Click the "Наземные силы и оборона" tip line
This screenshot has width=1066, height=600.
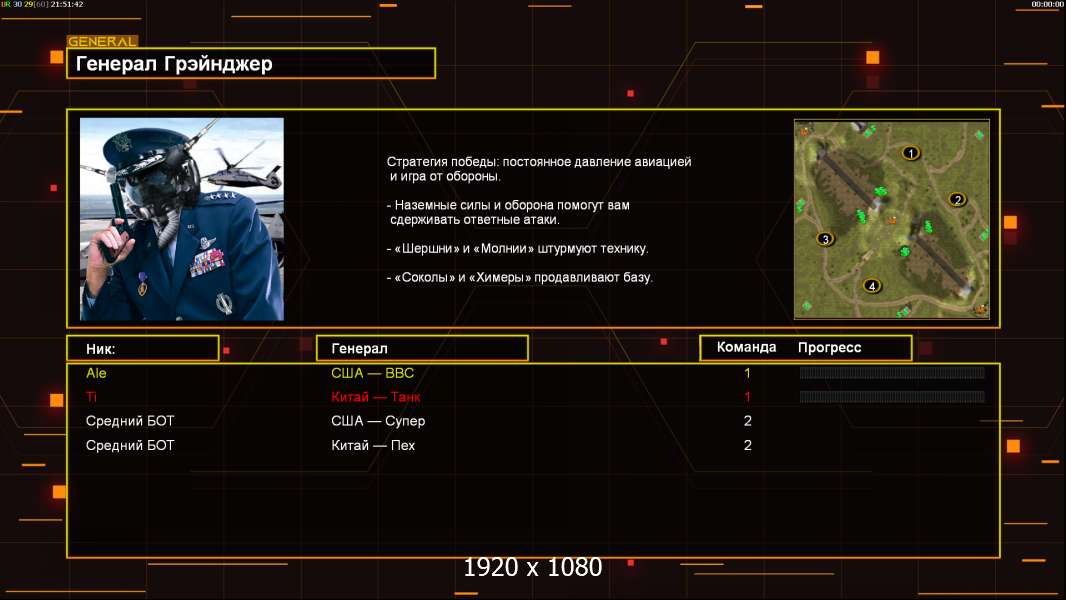509,212
